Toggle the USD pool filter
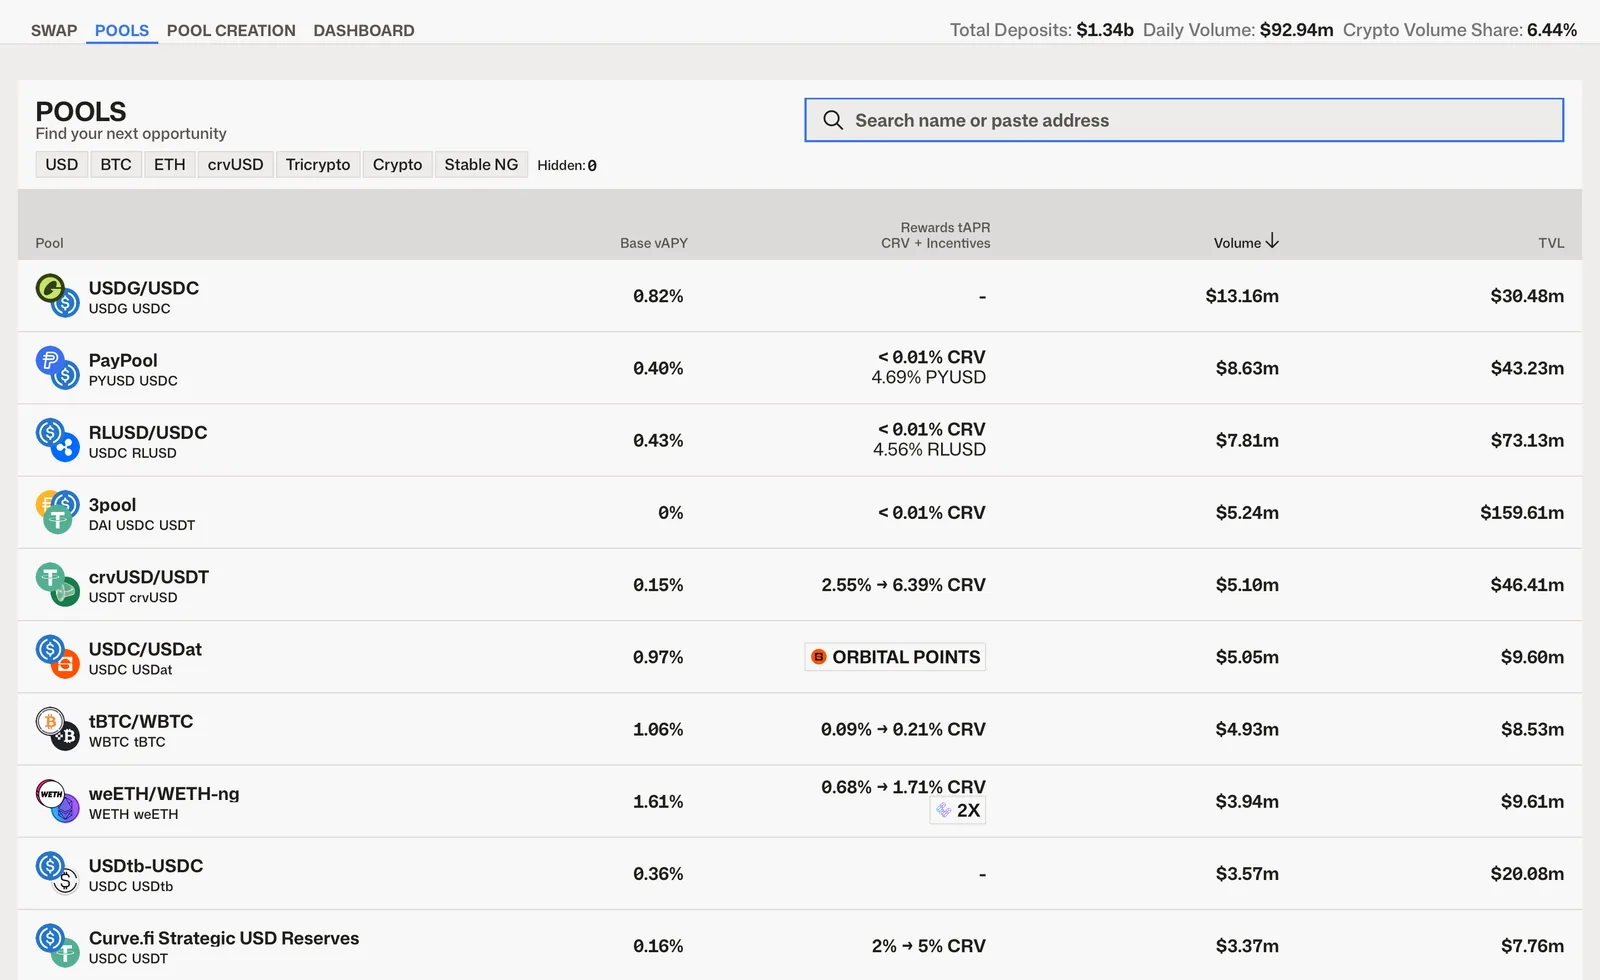The height and width of the screenshot is (980, 1600). [62, 164]
